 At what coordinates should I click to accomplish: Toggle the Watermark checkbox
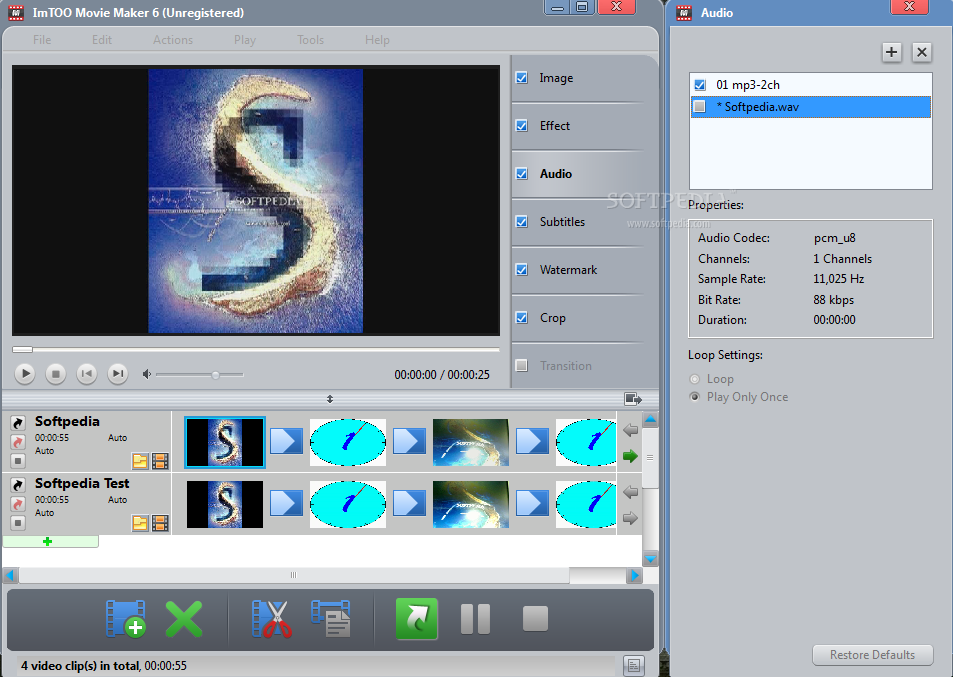[x=521, y=270]
